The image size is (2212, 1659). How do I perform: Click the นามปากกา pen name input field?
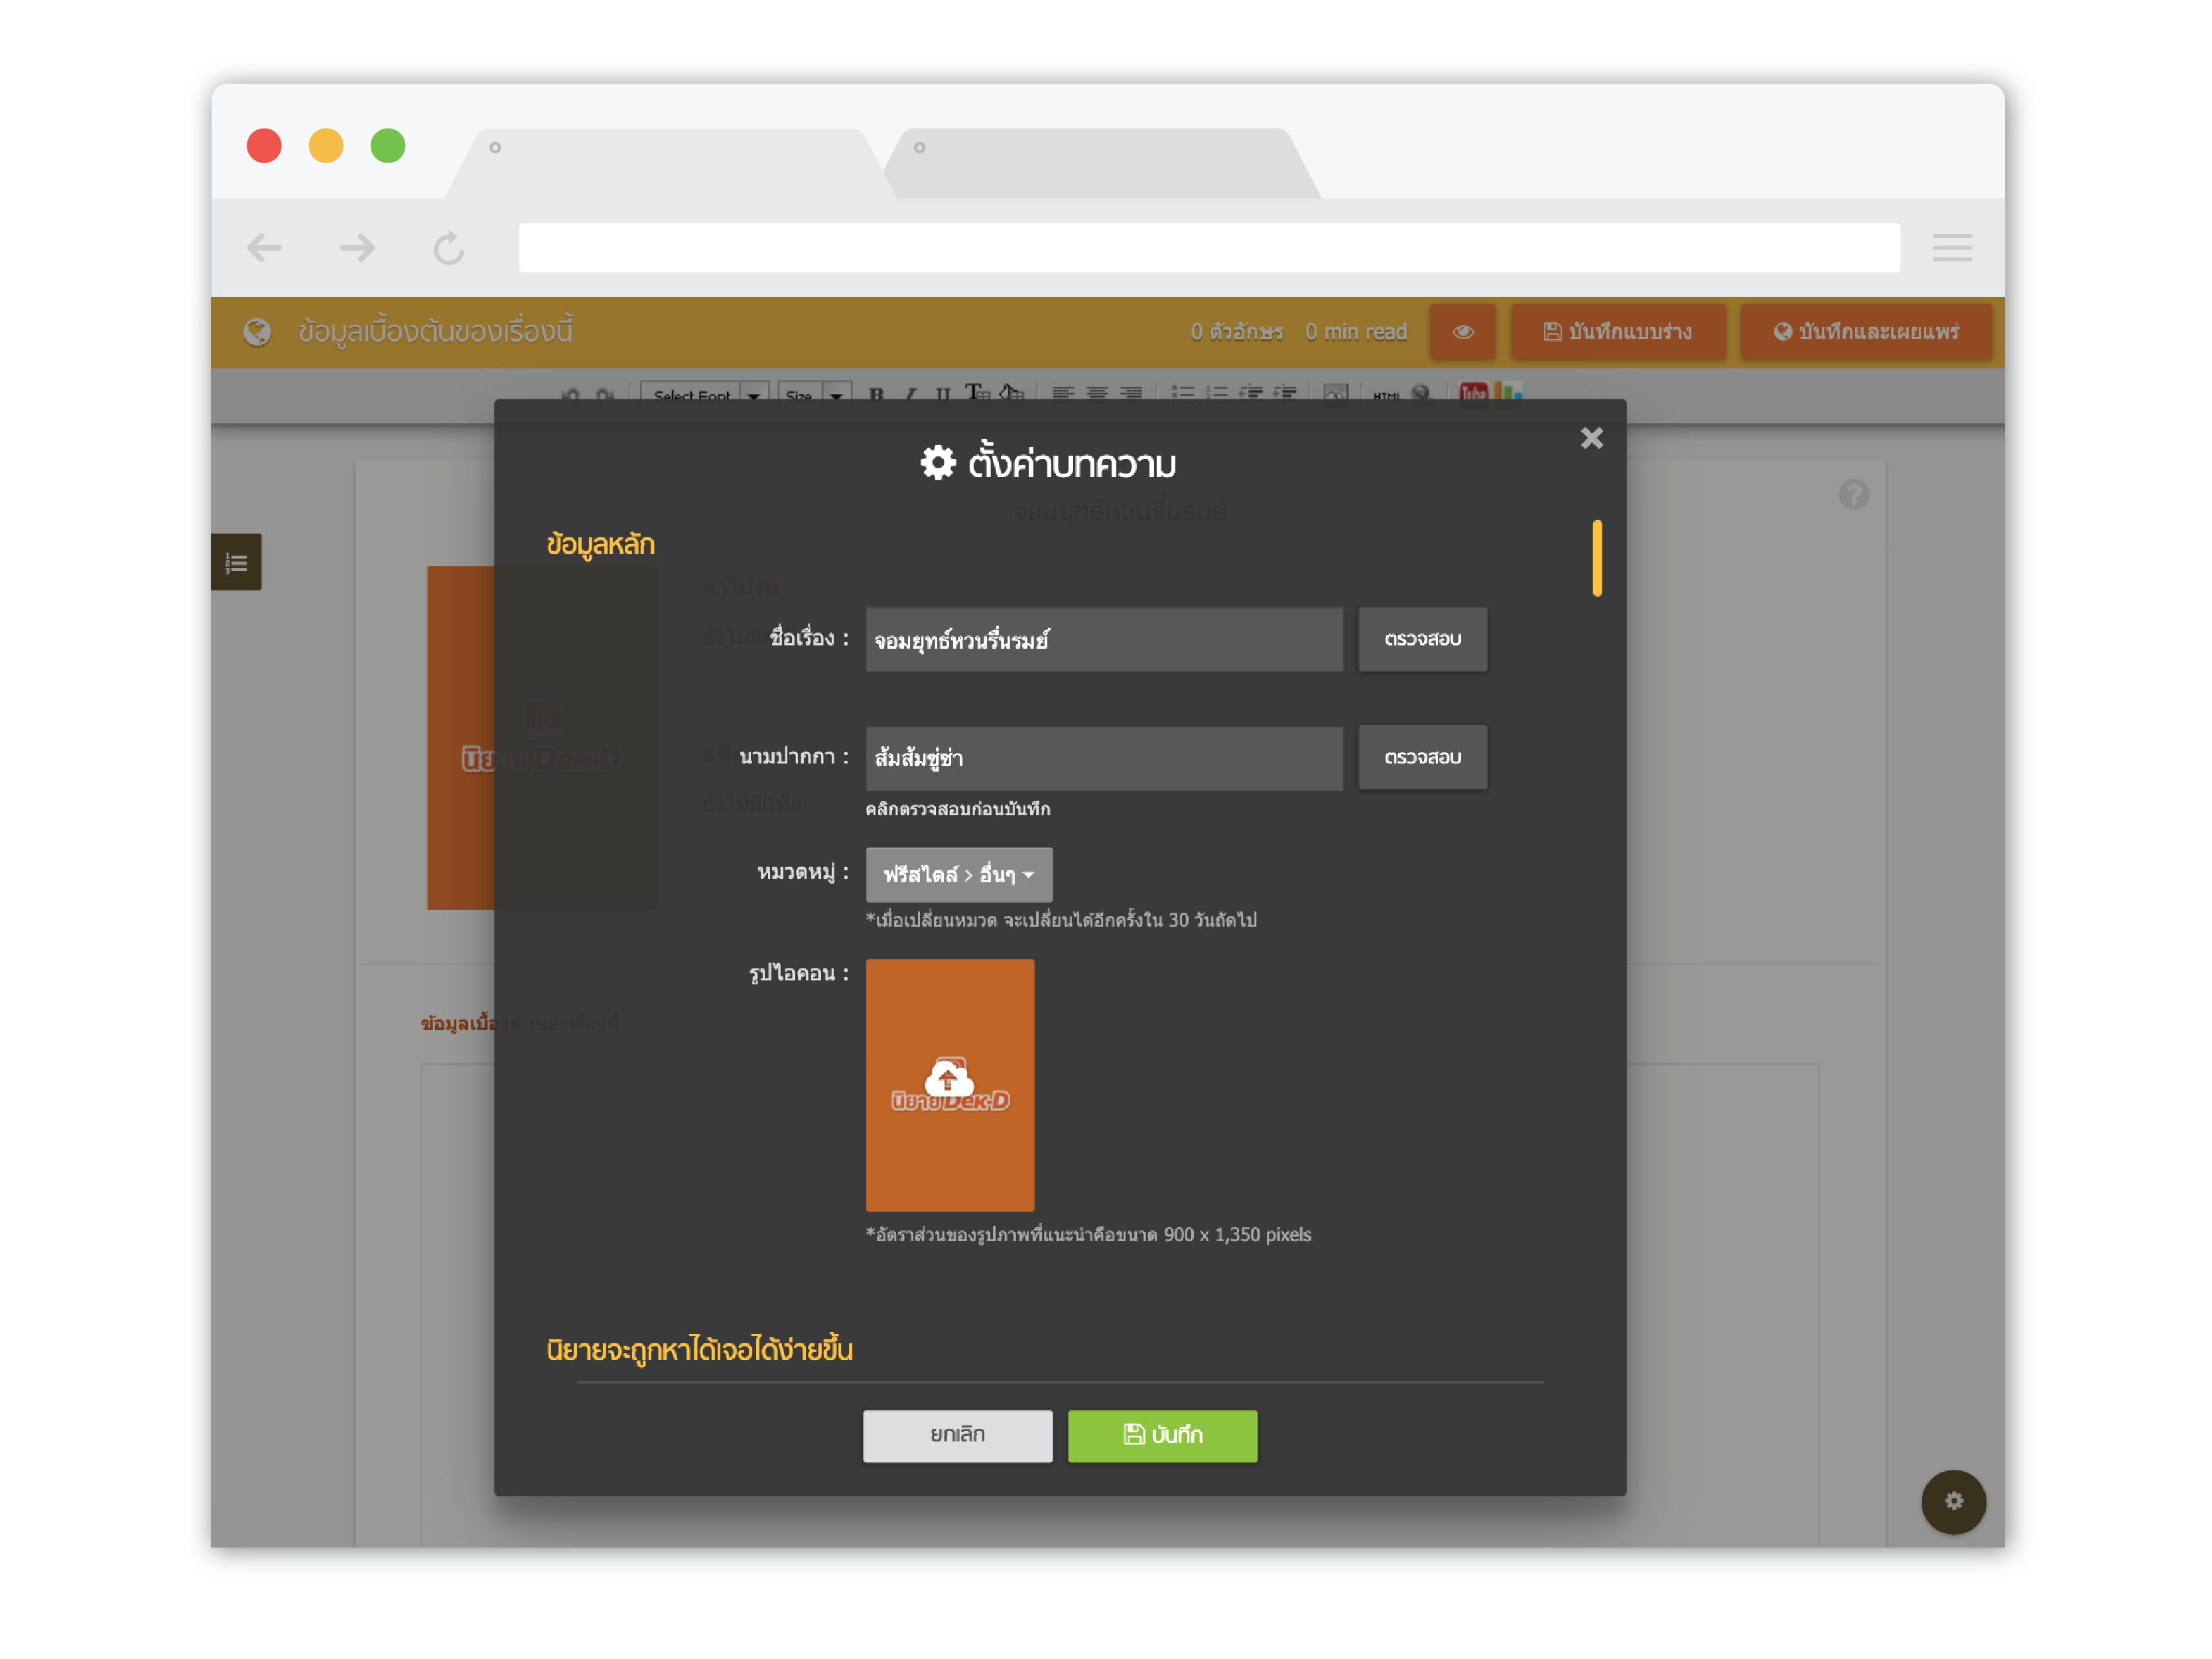tap(1104, 758)
